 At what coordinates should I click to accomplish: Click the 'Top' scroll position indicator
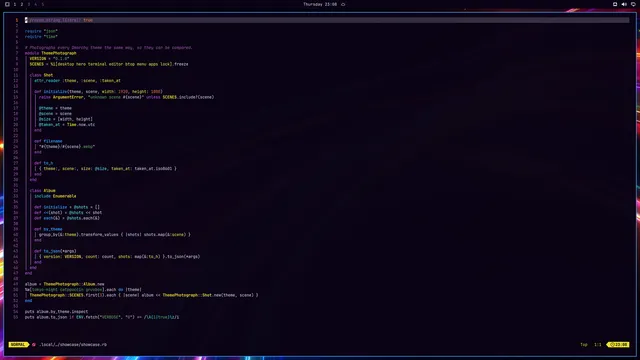[584, 344]
